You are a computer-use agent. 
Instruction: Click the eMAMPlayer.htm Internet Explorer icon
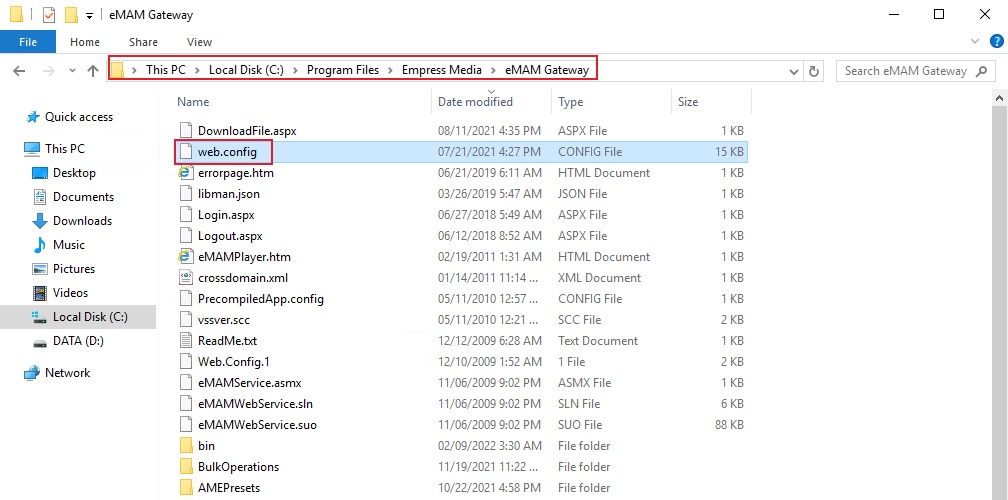coord(186,256)
